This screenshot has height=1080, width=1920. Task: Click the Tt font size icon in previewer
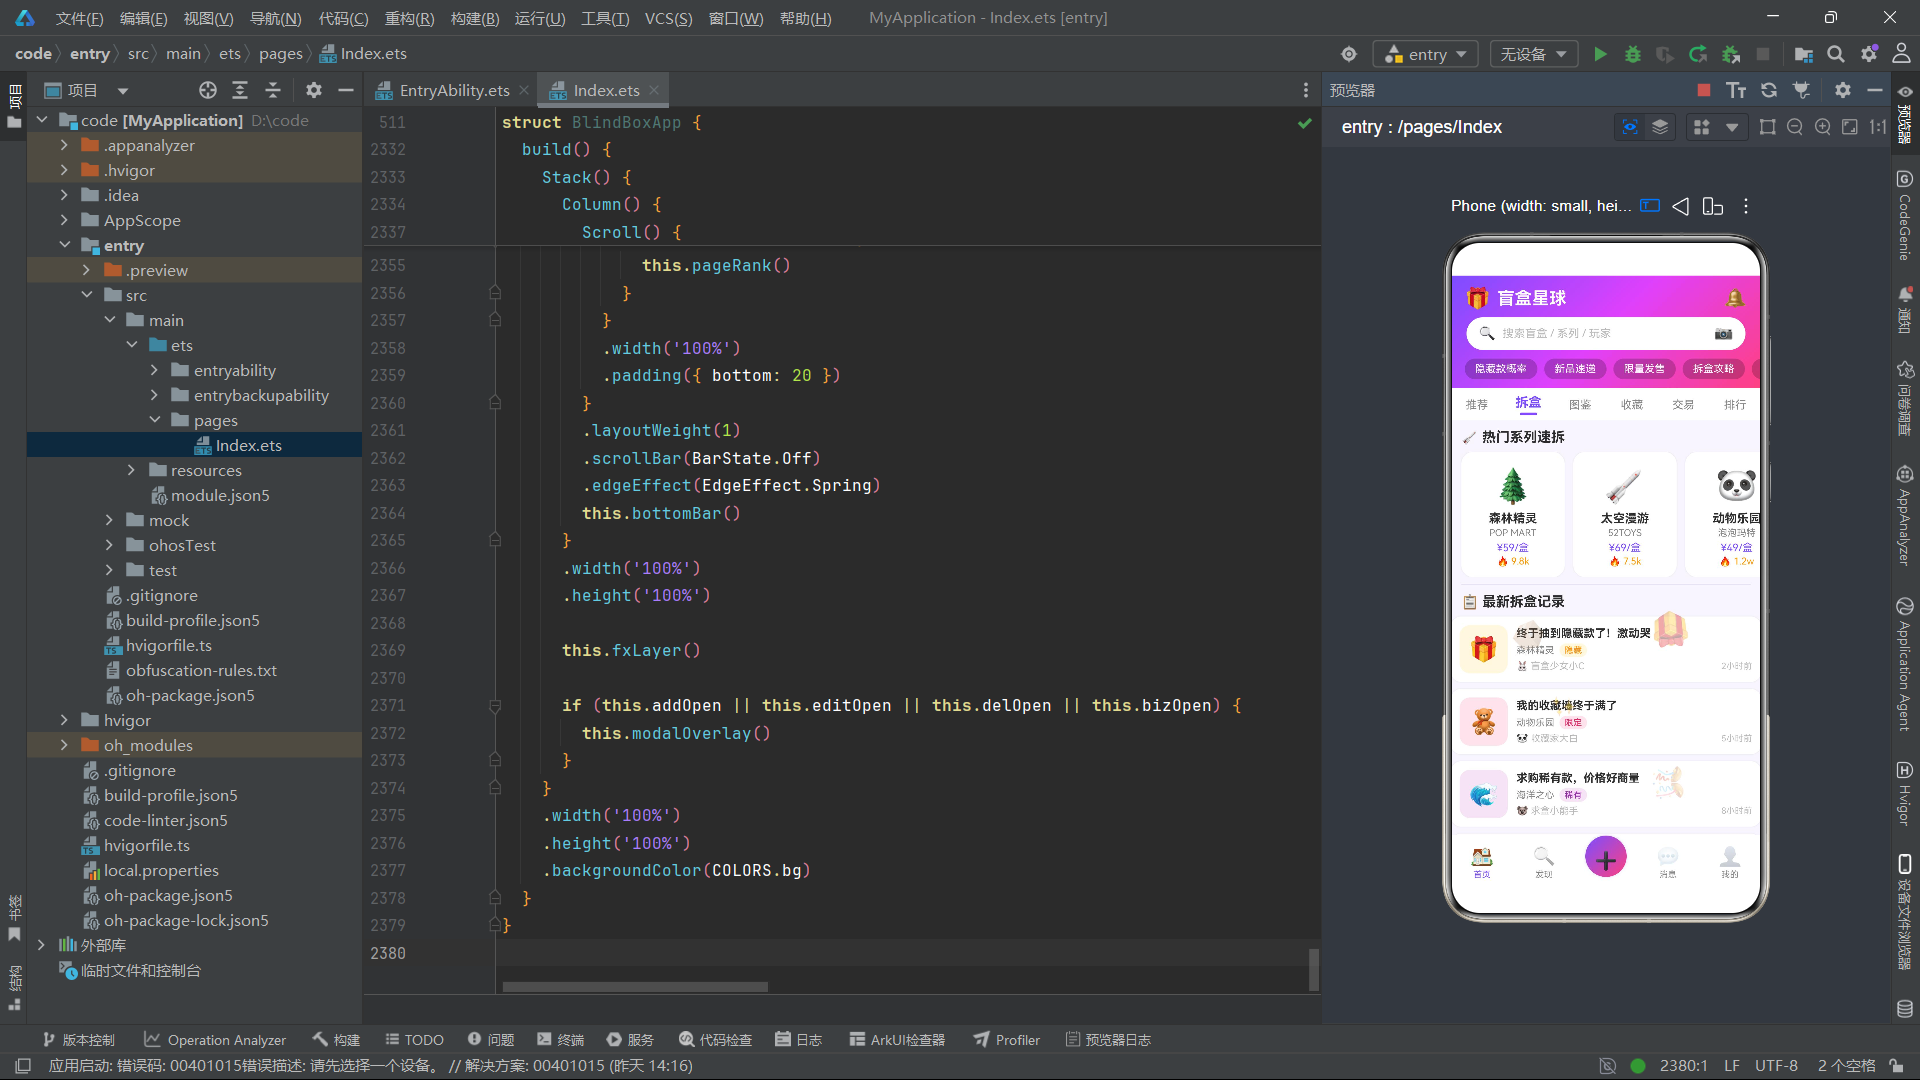tap(1736, 90)
